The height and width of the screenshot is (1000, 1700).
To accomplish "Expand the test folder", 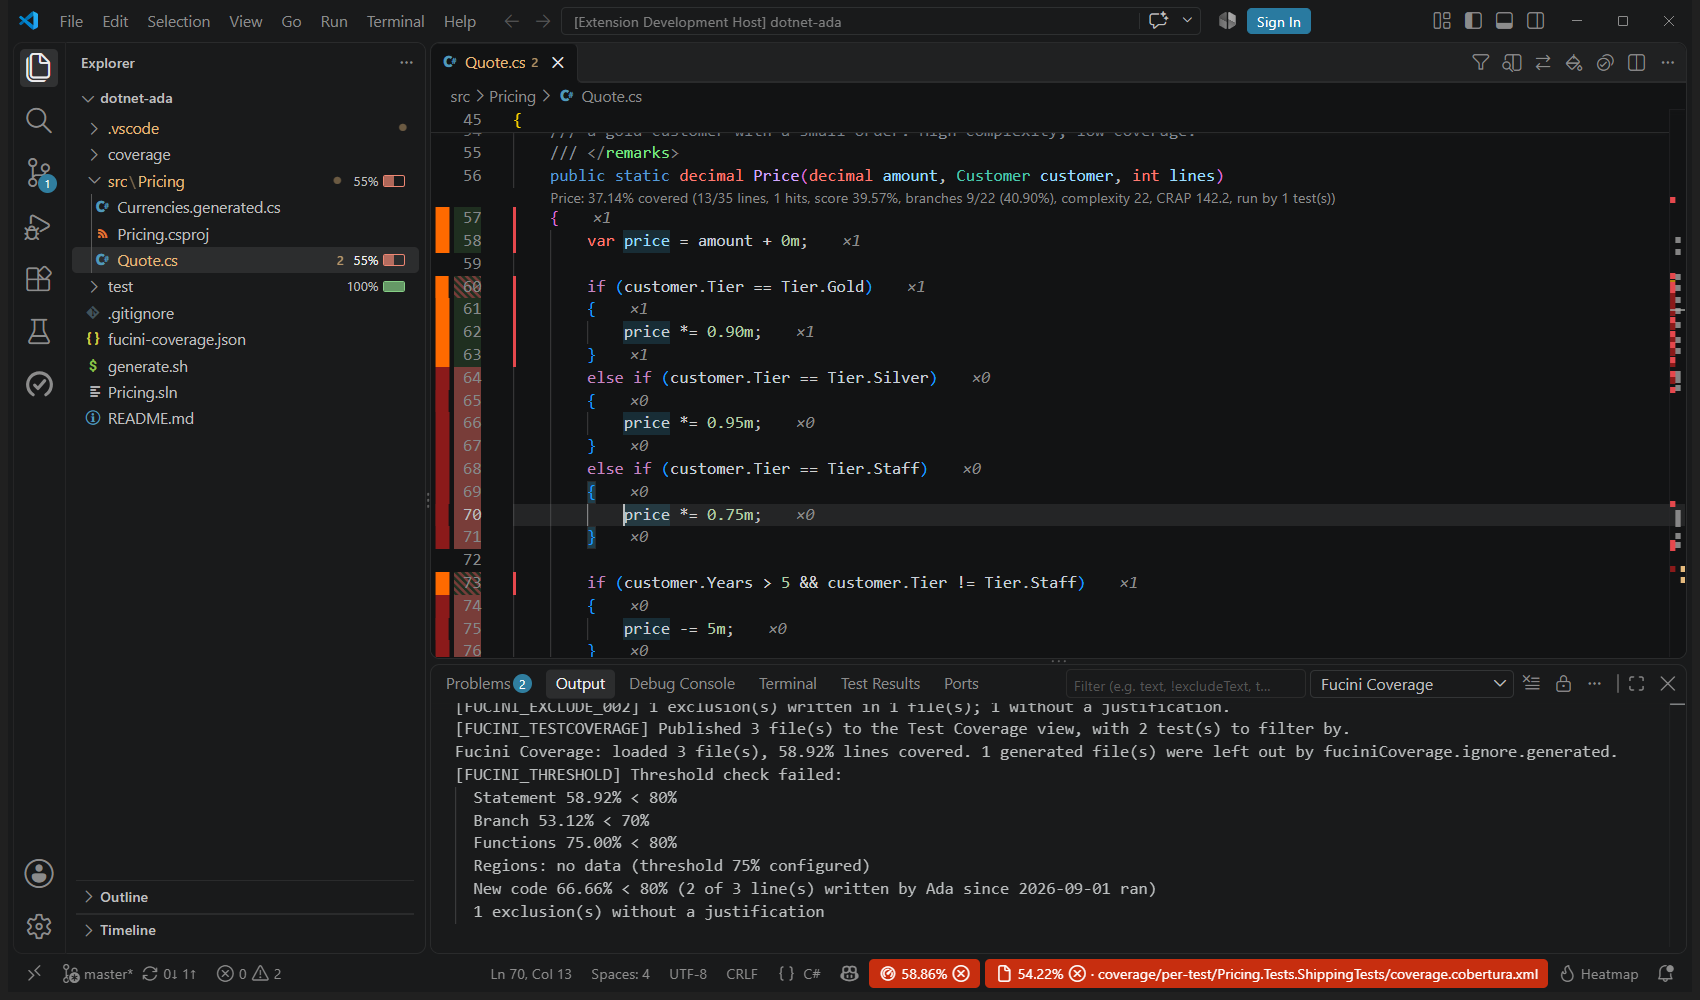I will tap(245, 287).
